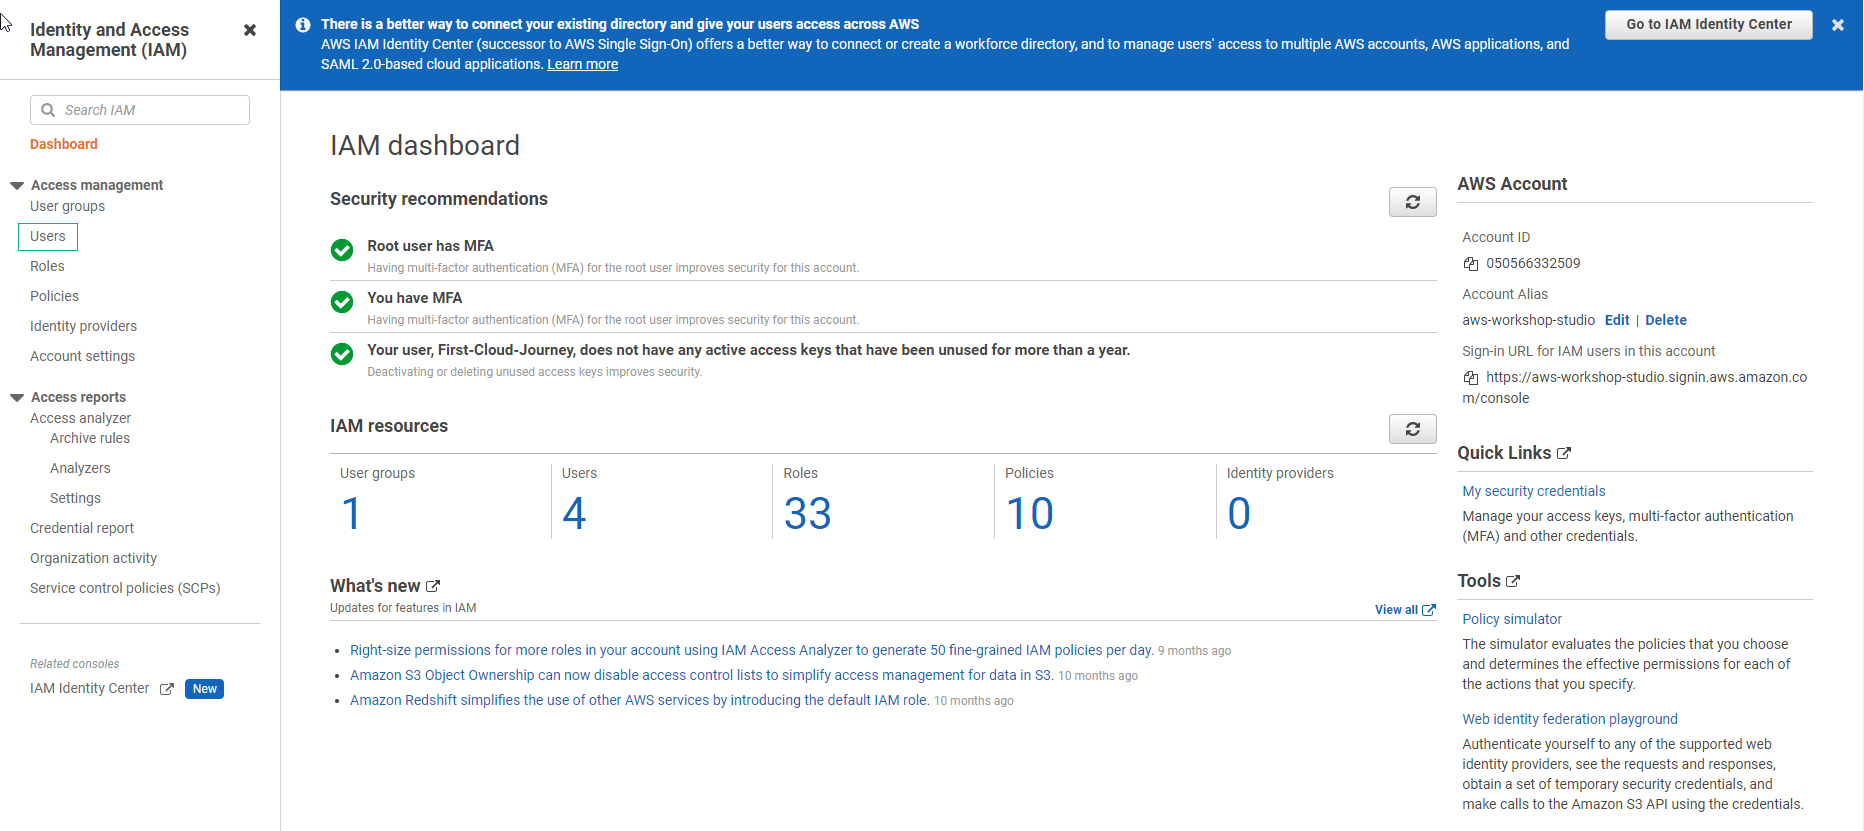Read the Amazon Redshift default IAM role news
This screenshot has height=831, width=1864.
[639, 700]
